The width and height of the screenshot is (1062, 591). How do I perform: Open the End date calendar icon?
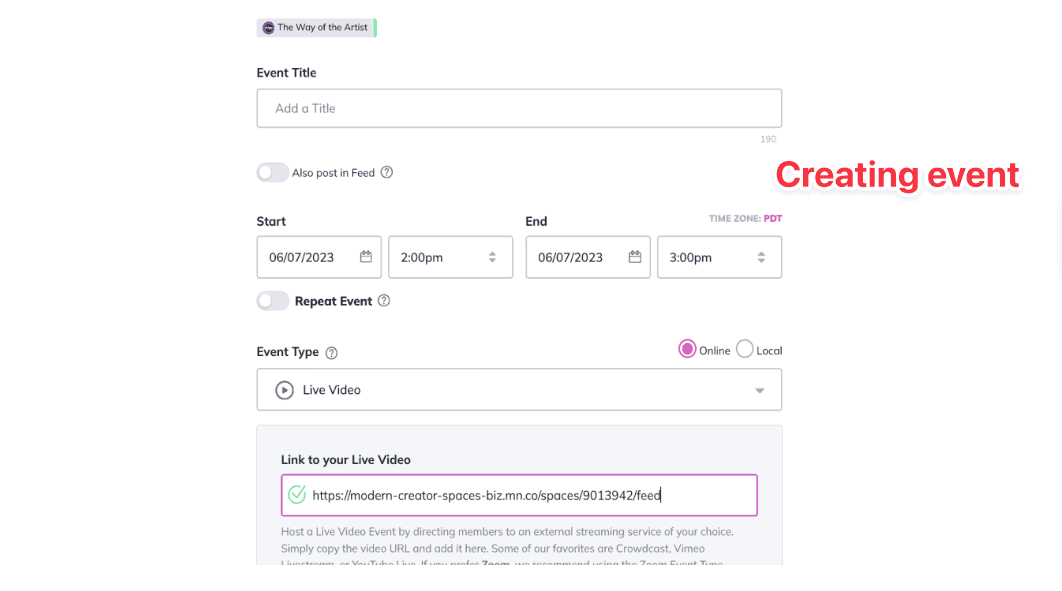pos(635,257)
